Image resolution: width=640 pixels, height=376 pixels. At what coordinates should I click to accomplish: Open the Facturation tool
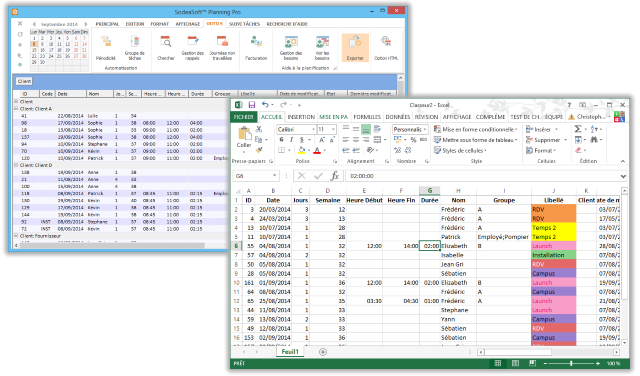tap(256, 48)
